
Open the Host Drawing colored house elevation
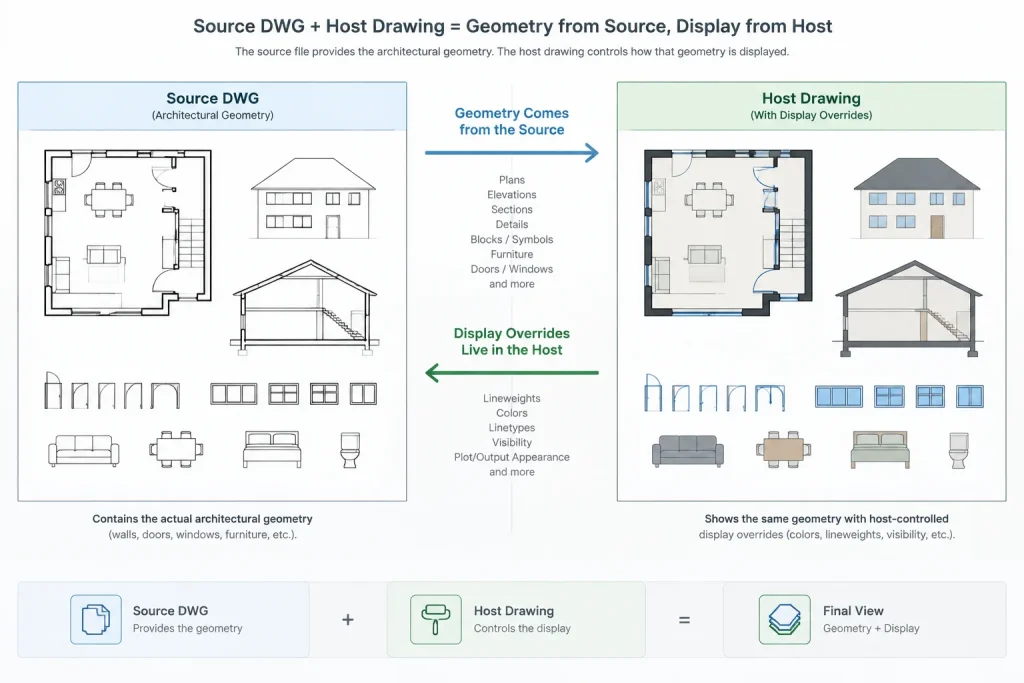tap(917, 199)
